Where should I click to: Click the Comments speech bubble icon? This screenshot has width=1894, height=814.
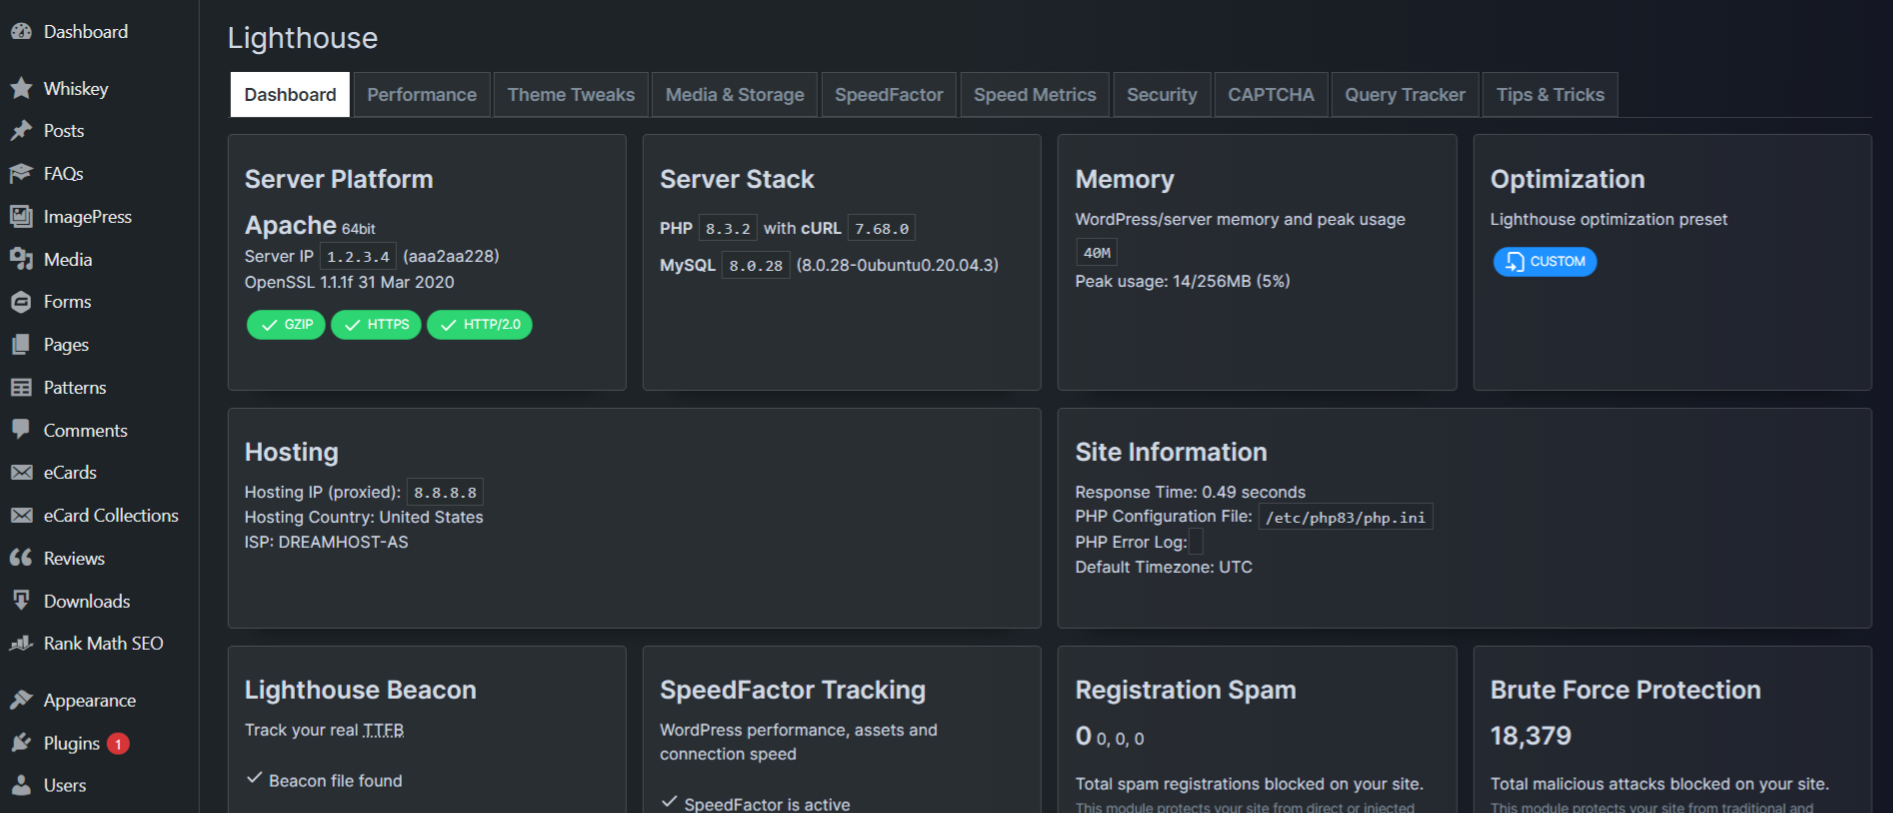tap(21, 430)
